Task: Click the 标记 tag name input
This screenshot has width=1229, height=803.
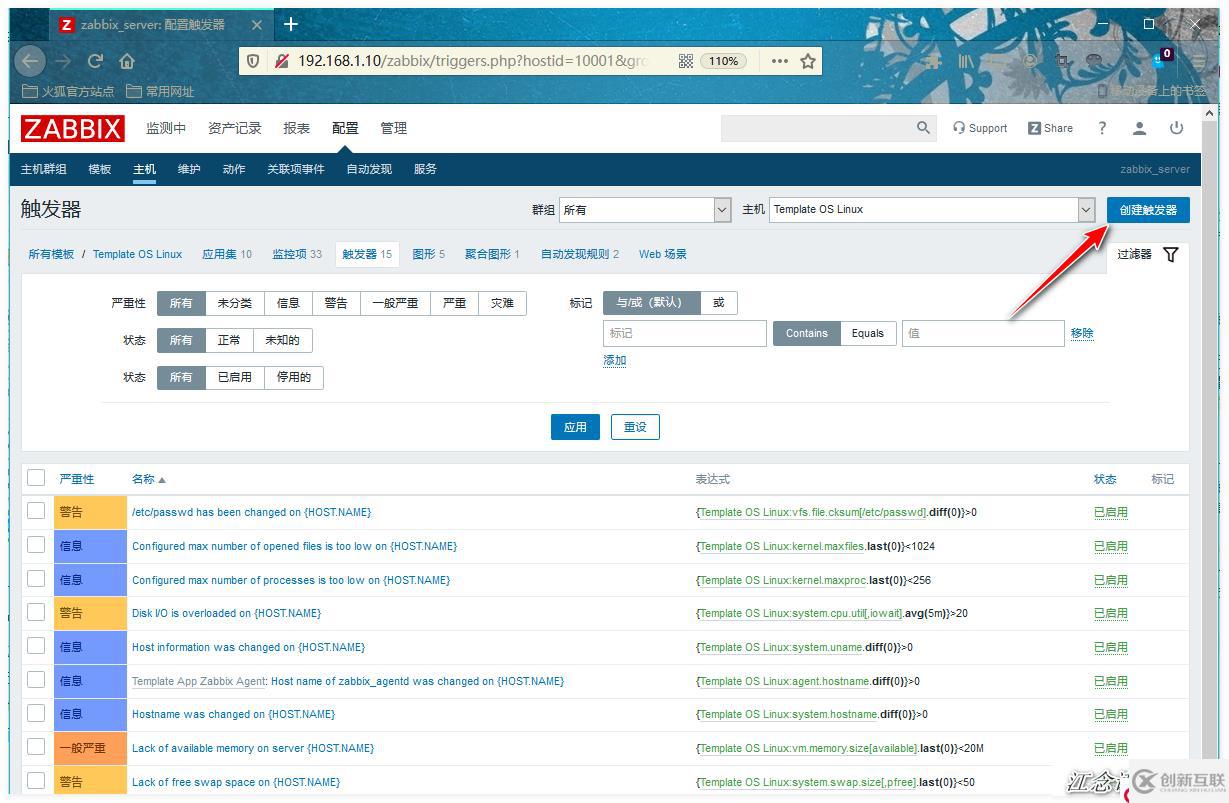Action: 685,333
